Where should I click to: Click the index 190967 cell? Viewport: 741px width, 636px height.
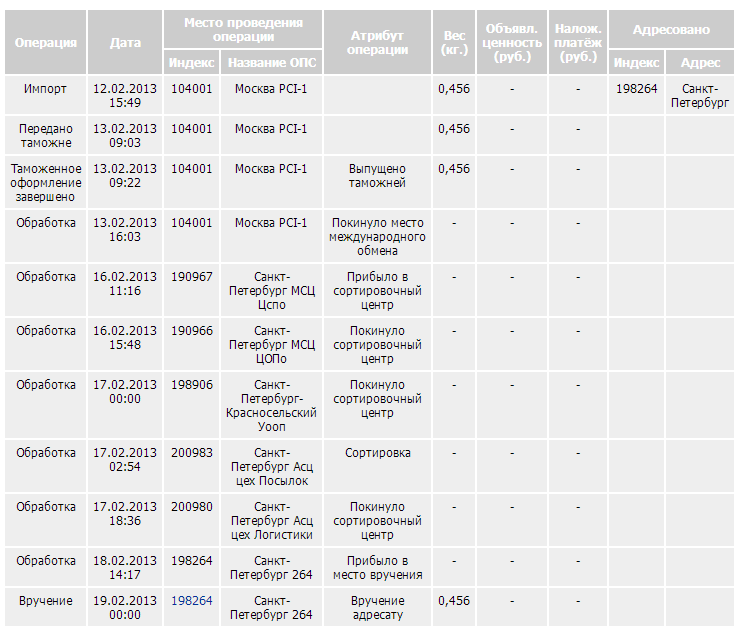[191, 277]
